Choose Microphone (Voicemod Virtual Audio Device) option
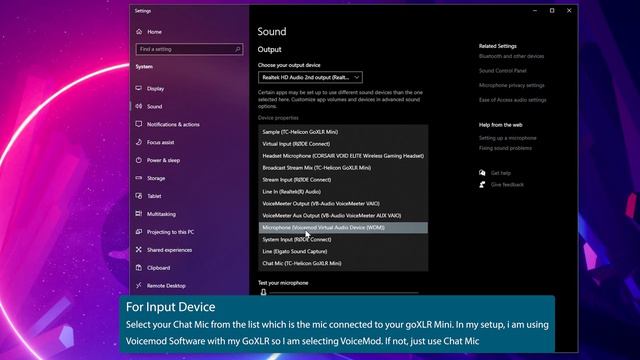This screenshot has width=640, height=360. coord(343,227)
